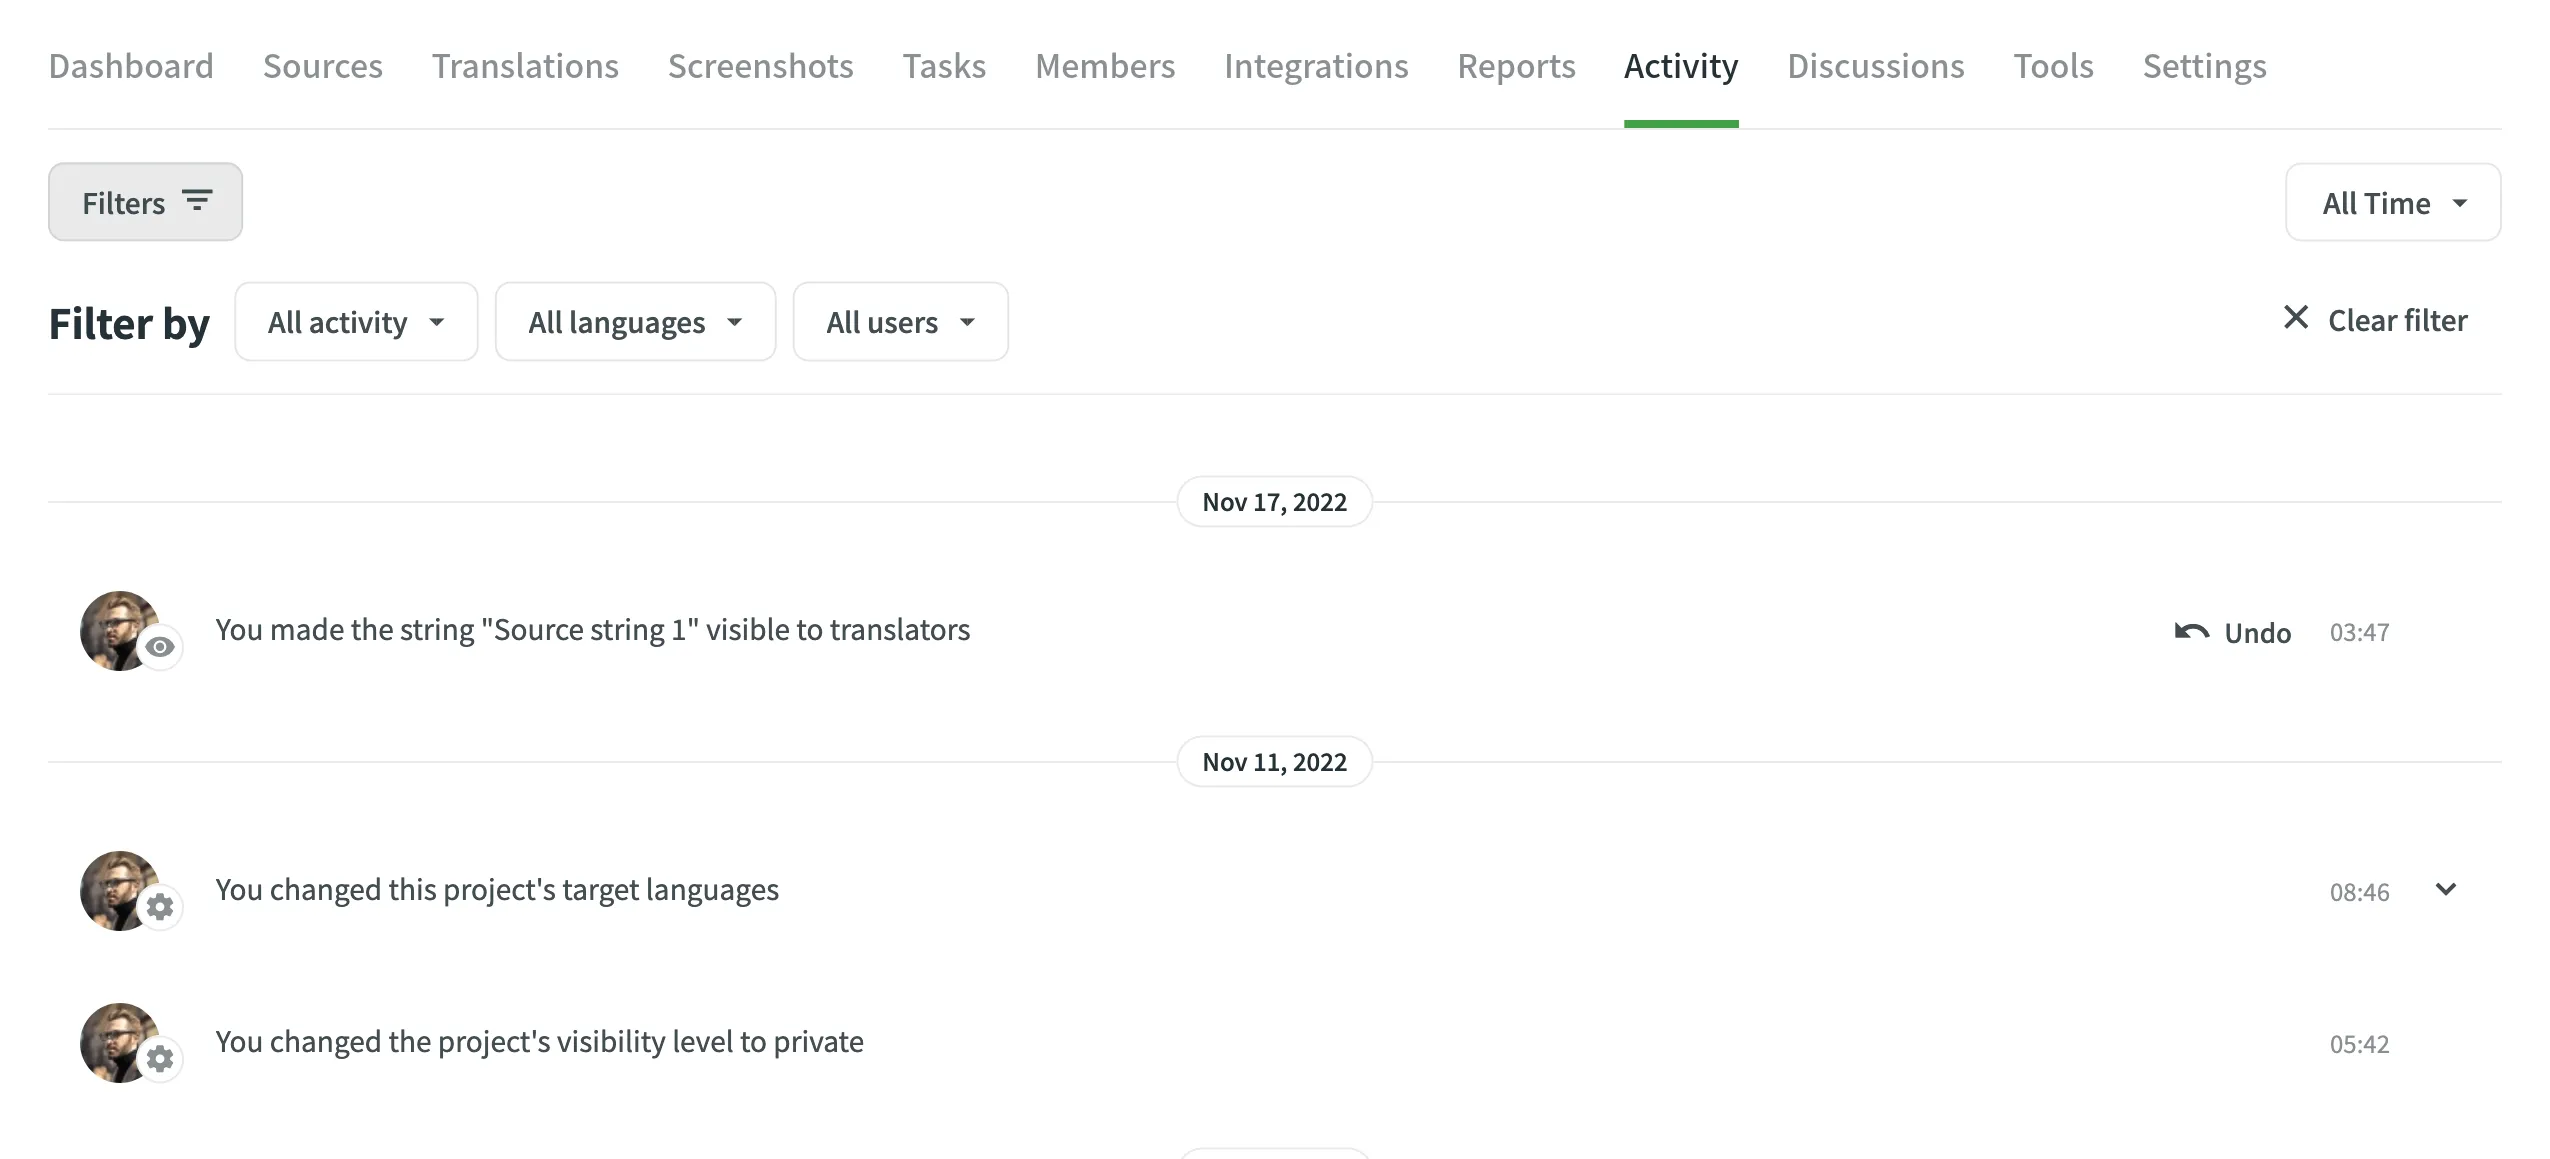
Task: Open the All languages filter dropdown
Action: coord(635,321)
